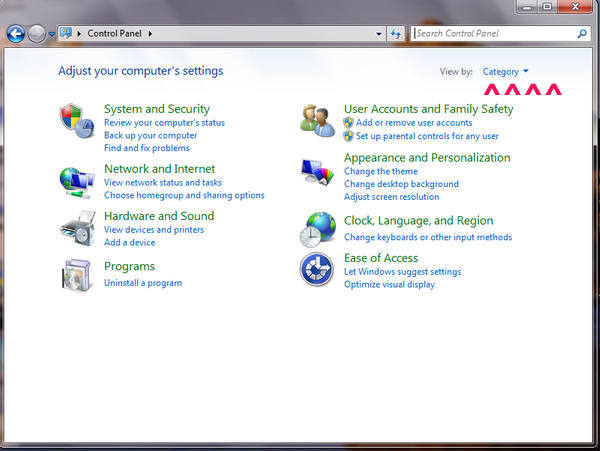Click the refresh button beside address bar
This screenshot has height=451, width=600.
coord(396,34)
